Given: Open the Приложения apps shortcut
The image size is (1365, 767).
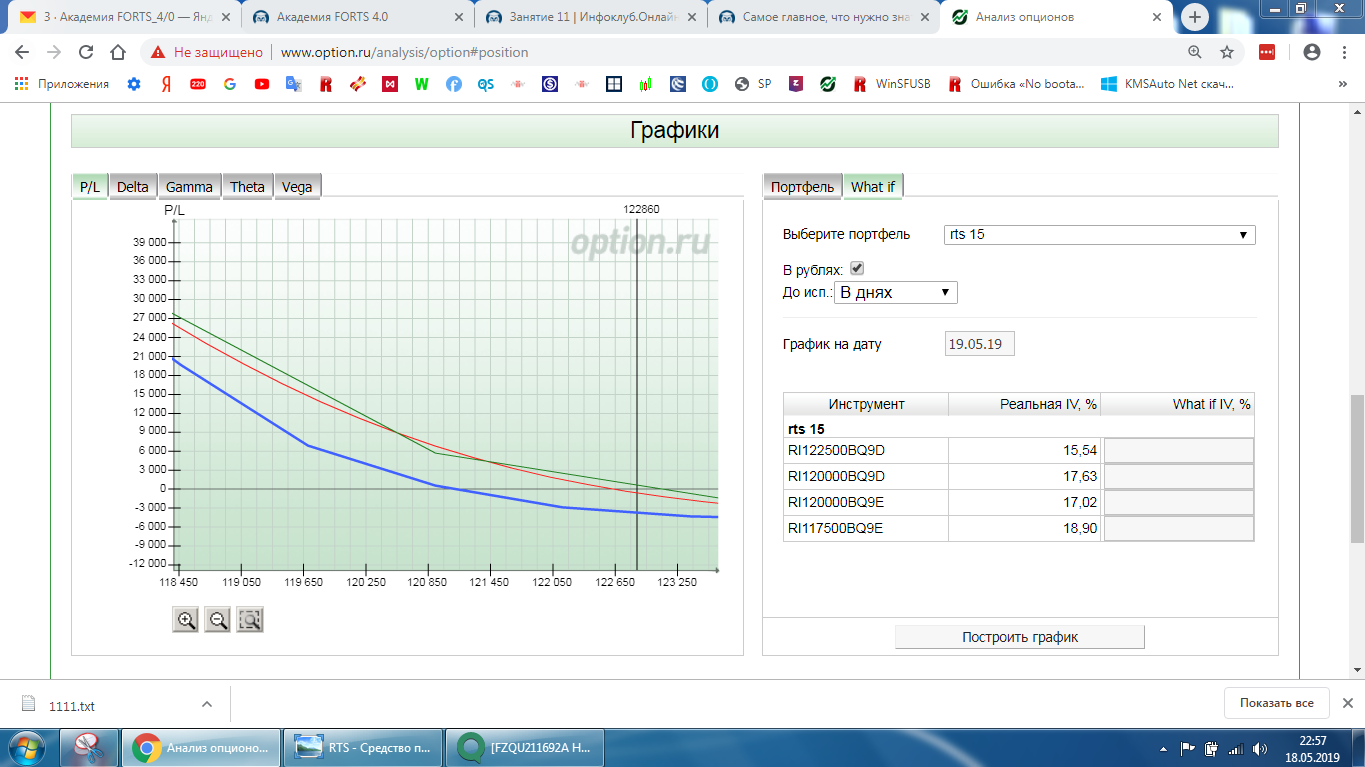Looking at the screenshot, I should tap(62, 84).
